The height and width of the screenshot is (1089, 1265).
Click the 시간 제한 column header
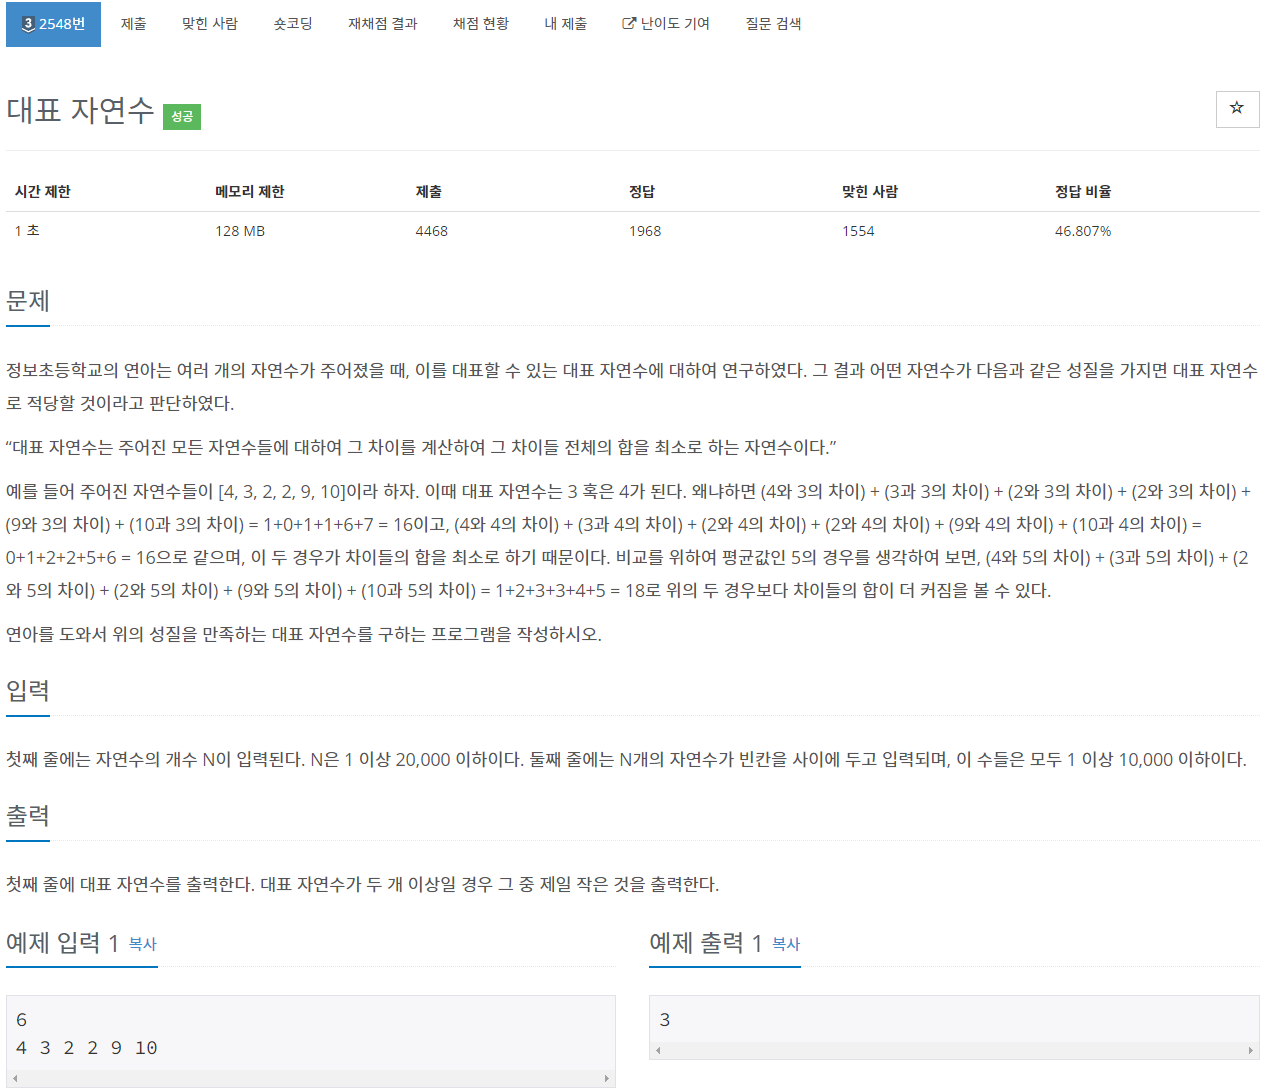[43, 192]
